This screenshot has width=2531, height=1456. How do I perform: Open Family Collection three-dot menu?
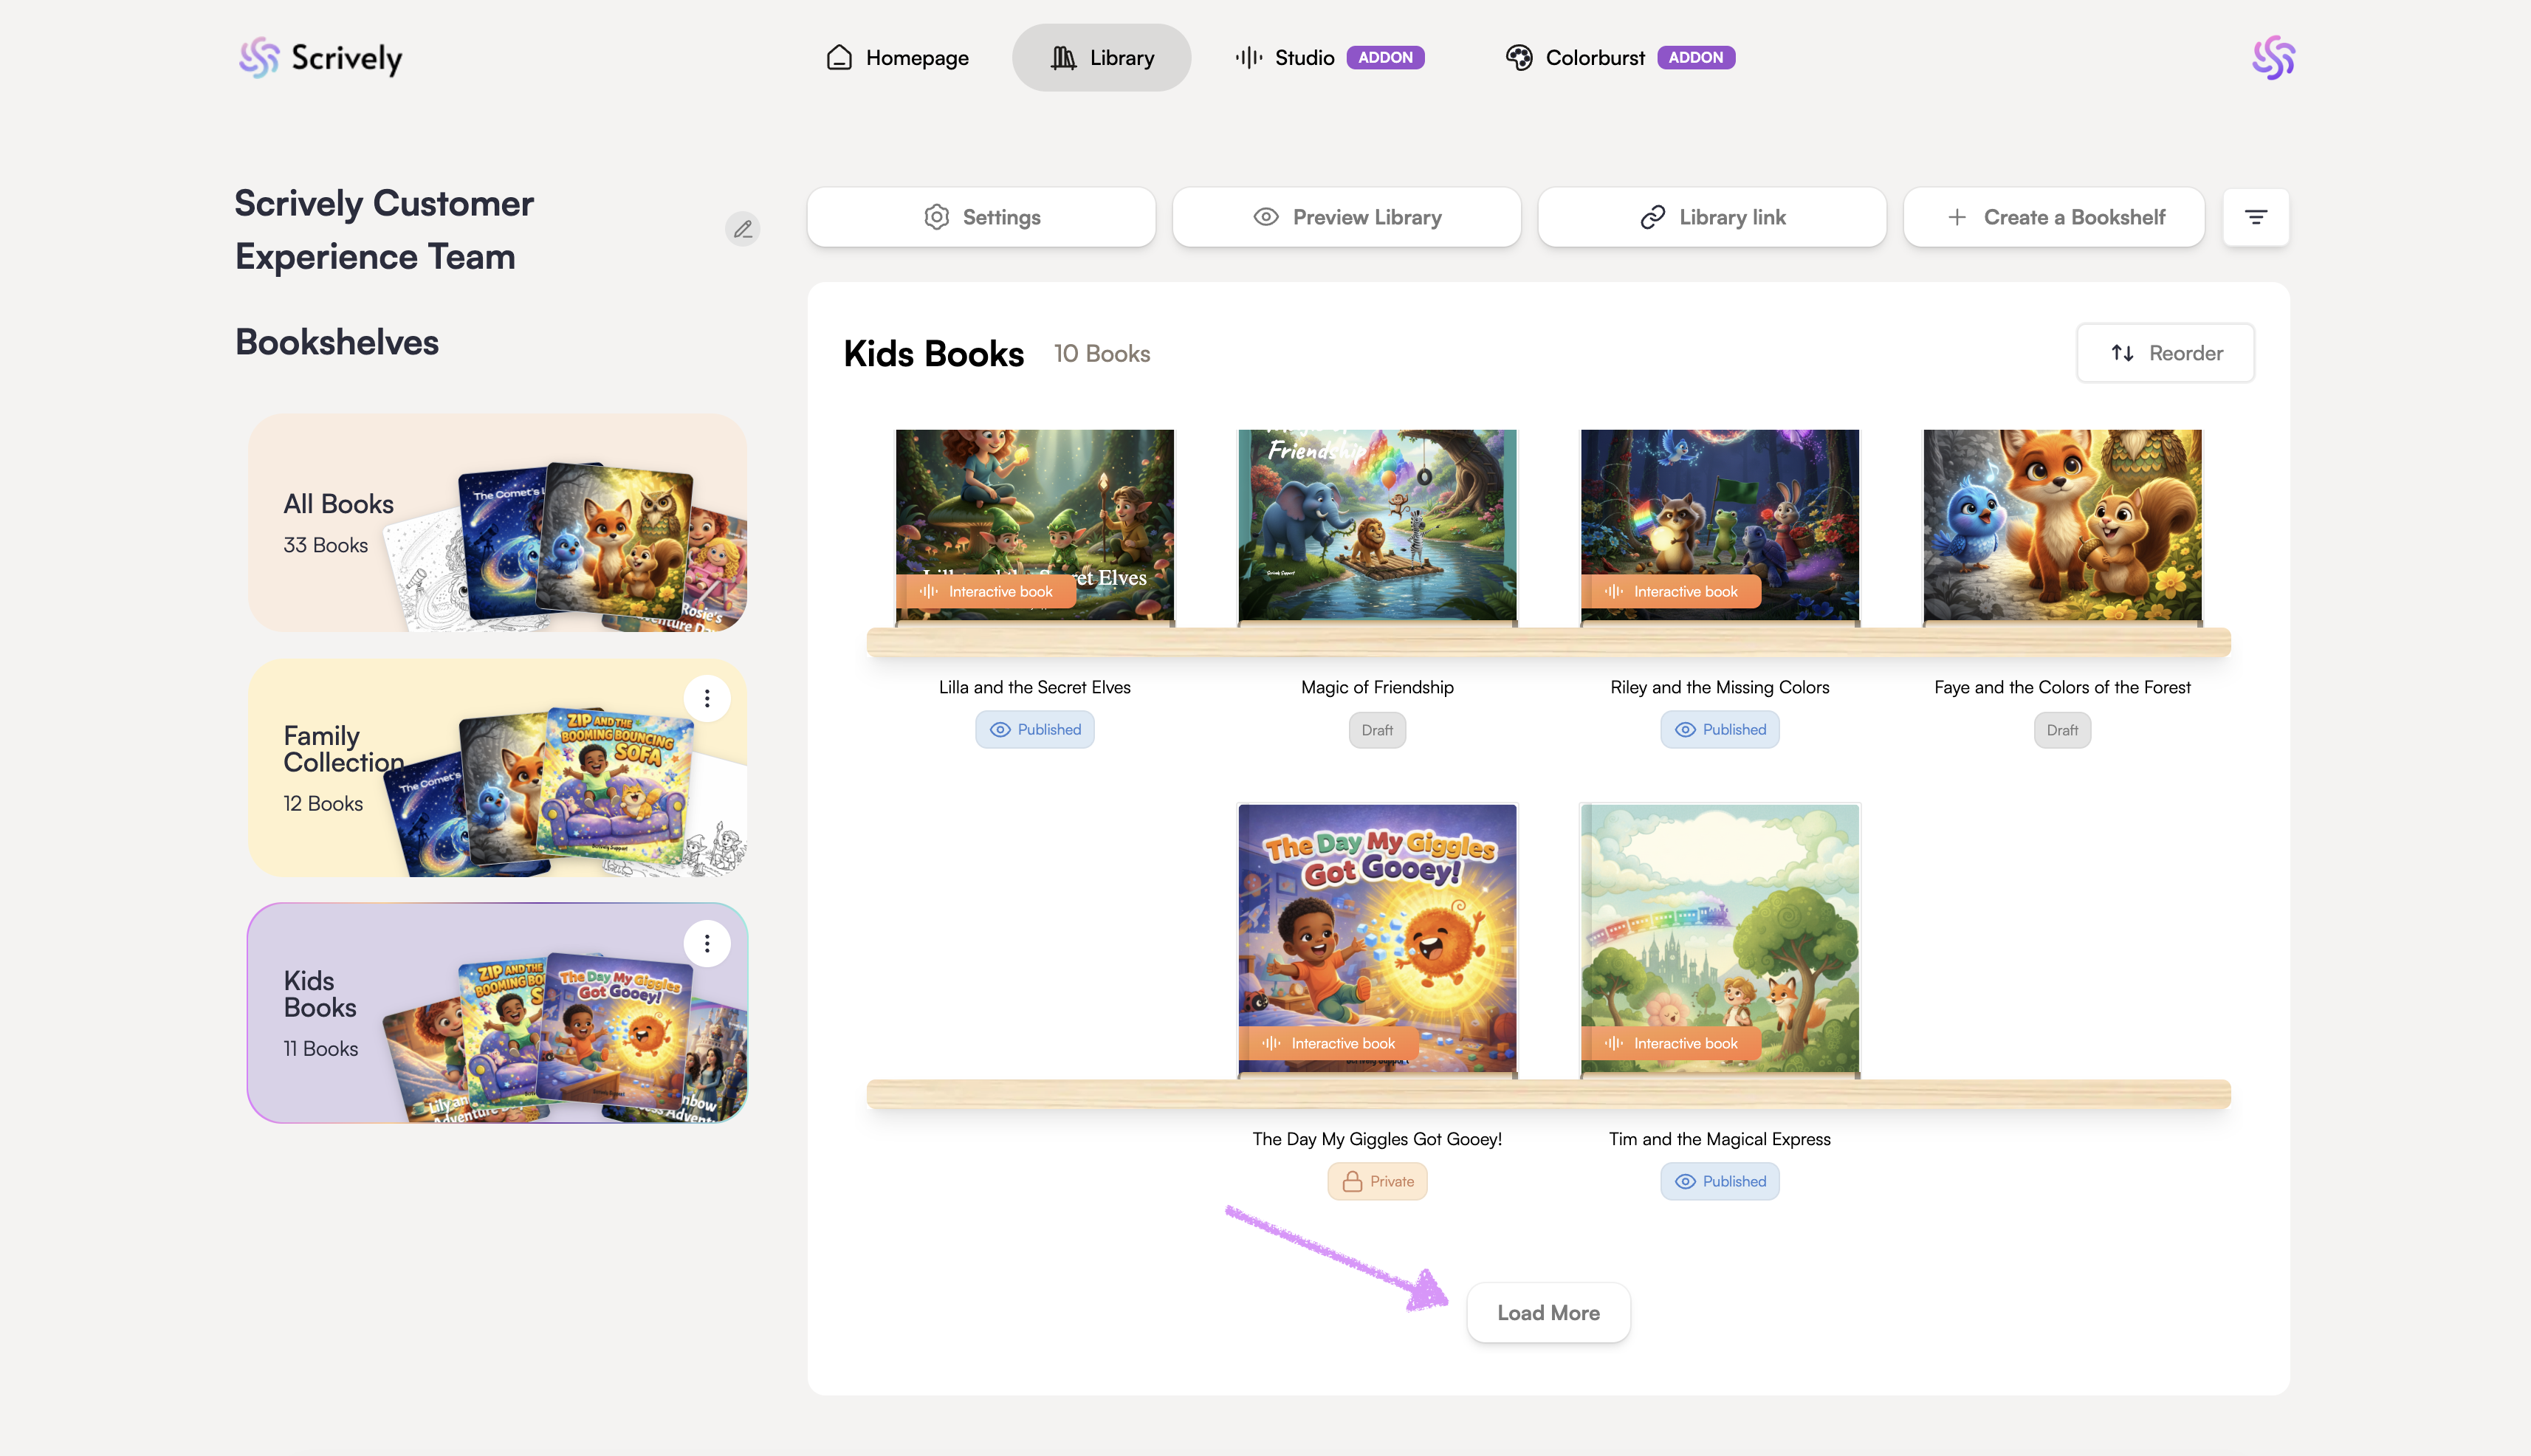point(707,698)
